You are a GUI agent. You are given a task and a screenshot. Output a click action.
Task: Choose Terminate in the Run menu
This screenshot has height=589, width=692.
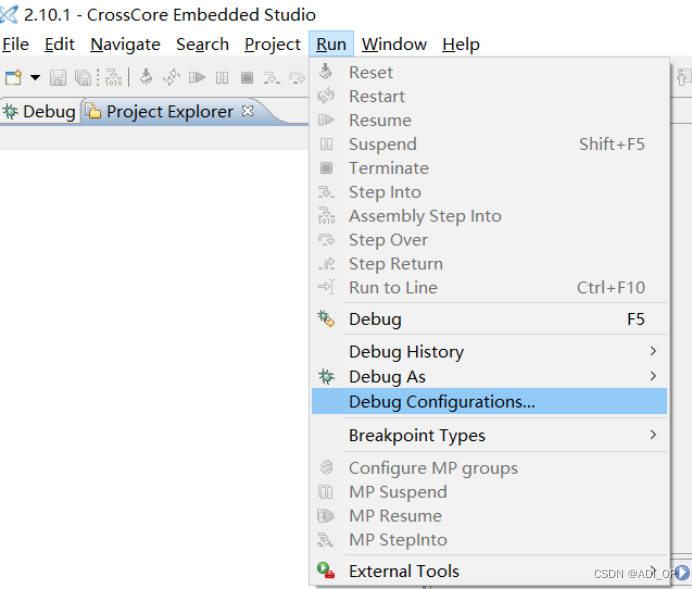point(489,168)
